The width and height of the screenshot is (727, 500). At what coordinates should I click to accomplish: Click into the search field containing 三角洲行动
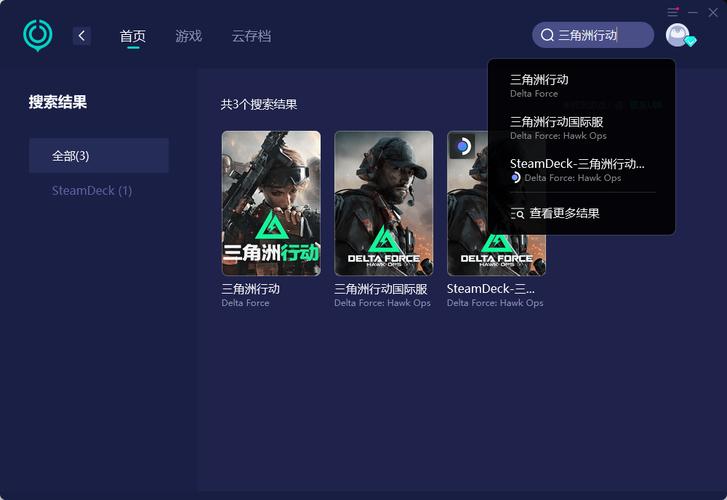click(x=593, y=35)
